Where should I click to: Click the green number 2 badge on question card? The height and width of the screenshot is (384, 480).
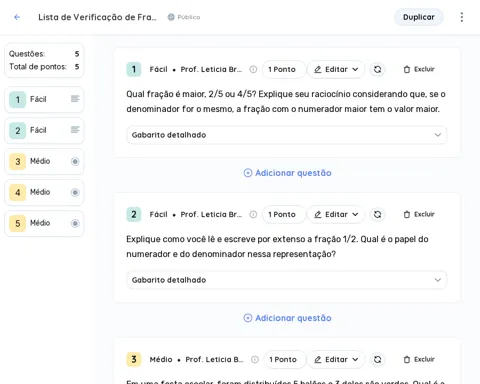coord(134,214)
